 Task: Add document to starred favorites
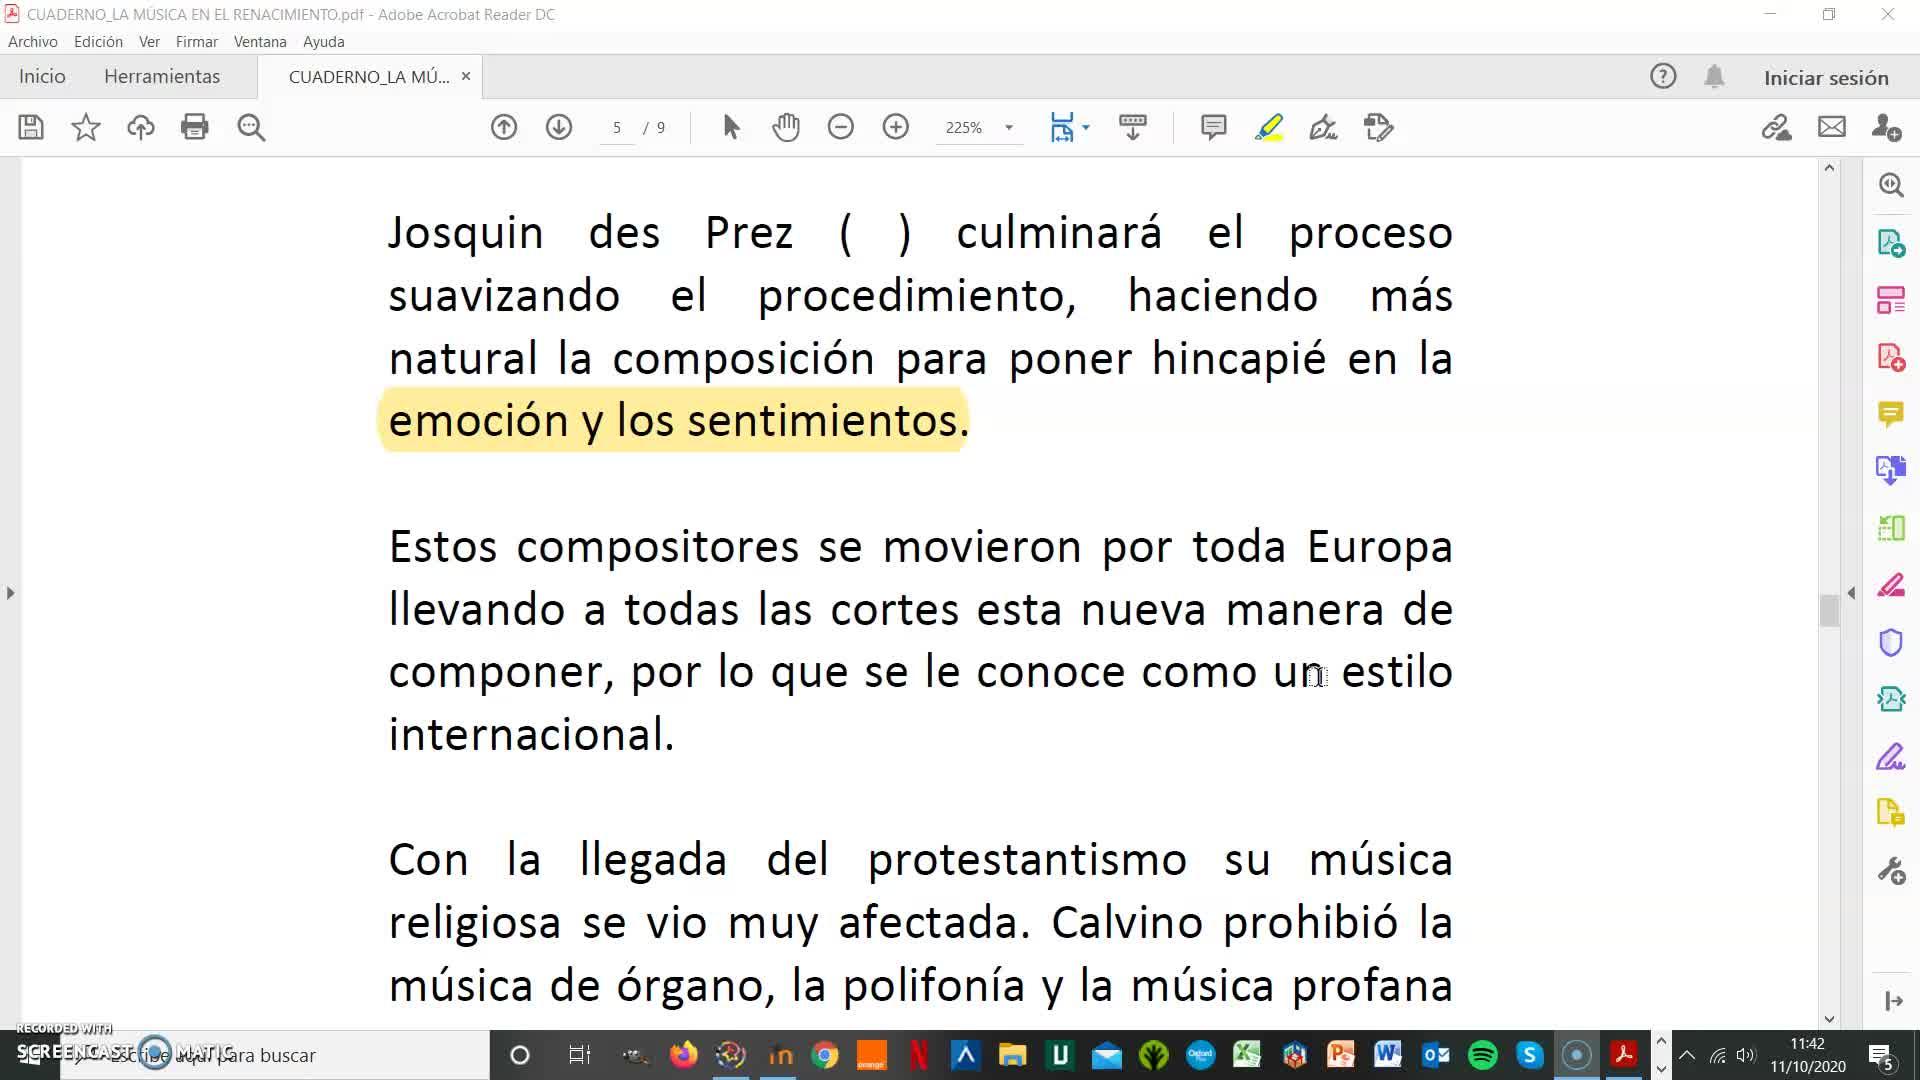(x=86, y=127)
